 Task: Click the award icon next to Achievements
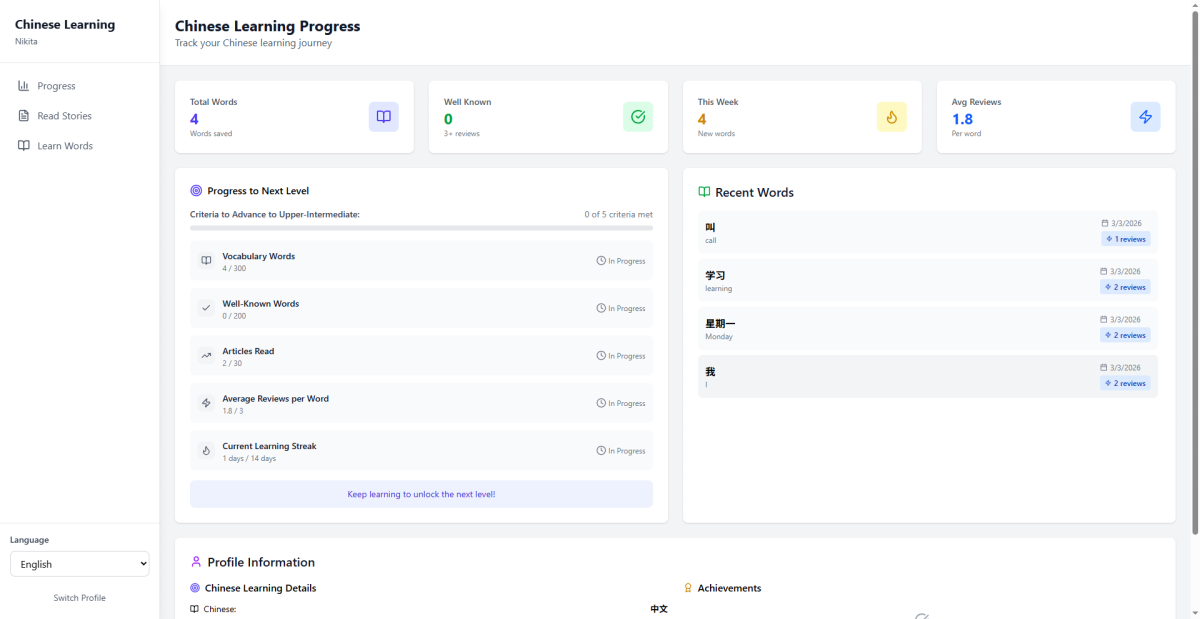click(688, 588)
